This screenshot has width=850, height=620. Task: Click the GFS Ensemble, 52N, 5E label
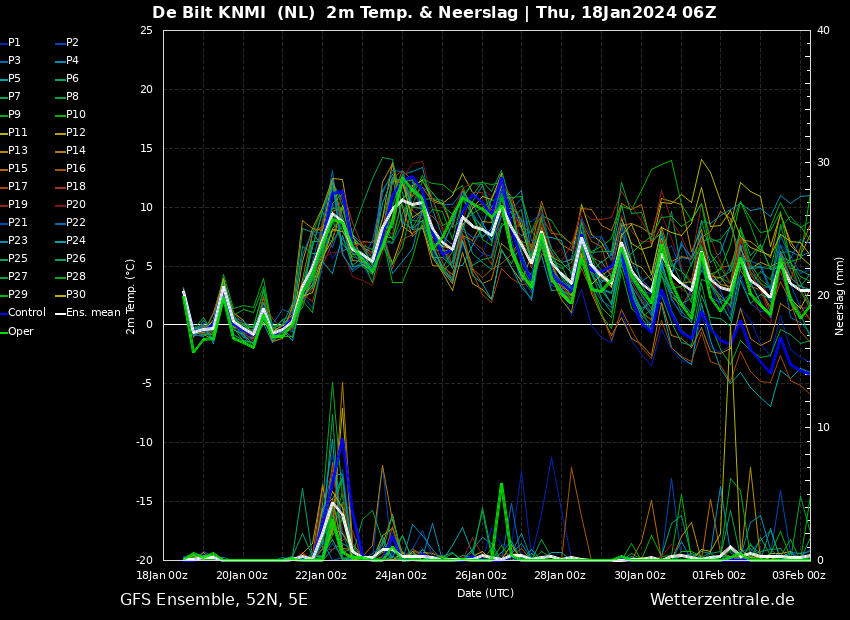click(214, 600)
